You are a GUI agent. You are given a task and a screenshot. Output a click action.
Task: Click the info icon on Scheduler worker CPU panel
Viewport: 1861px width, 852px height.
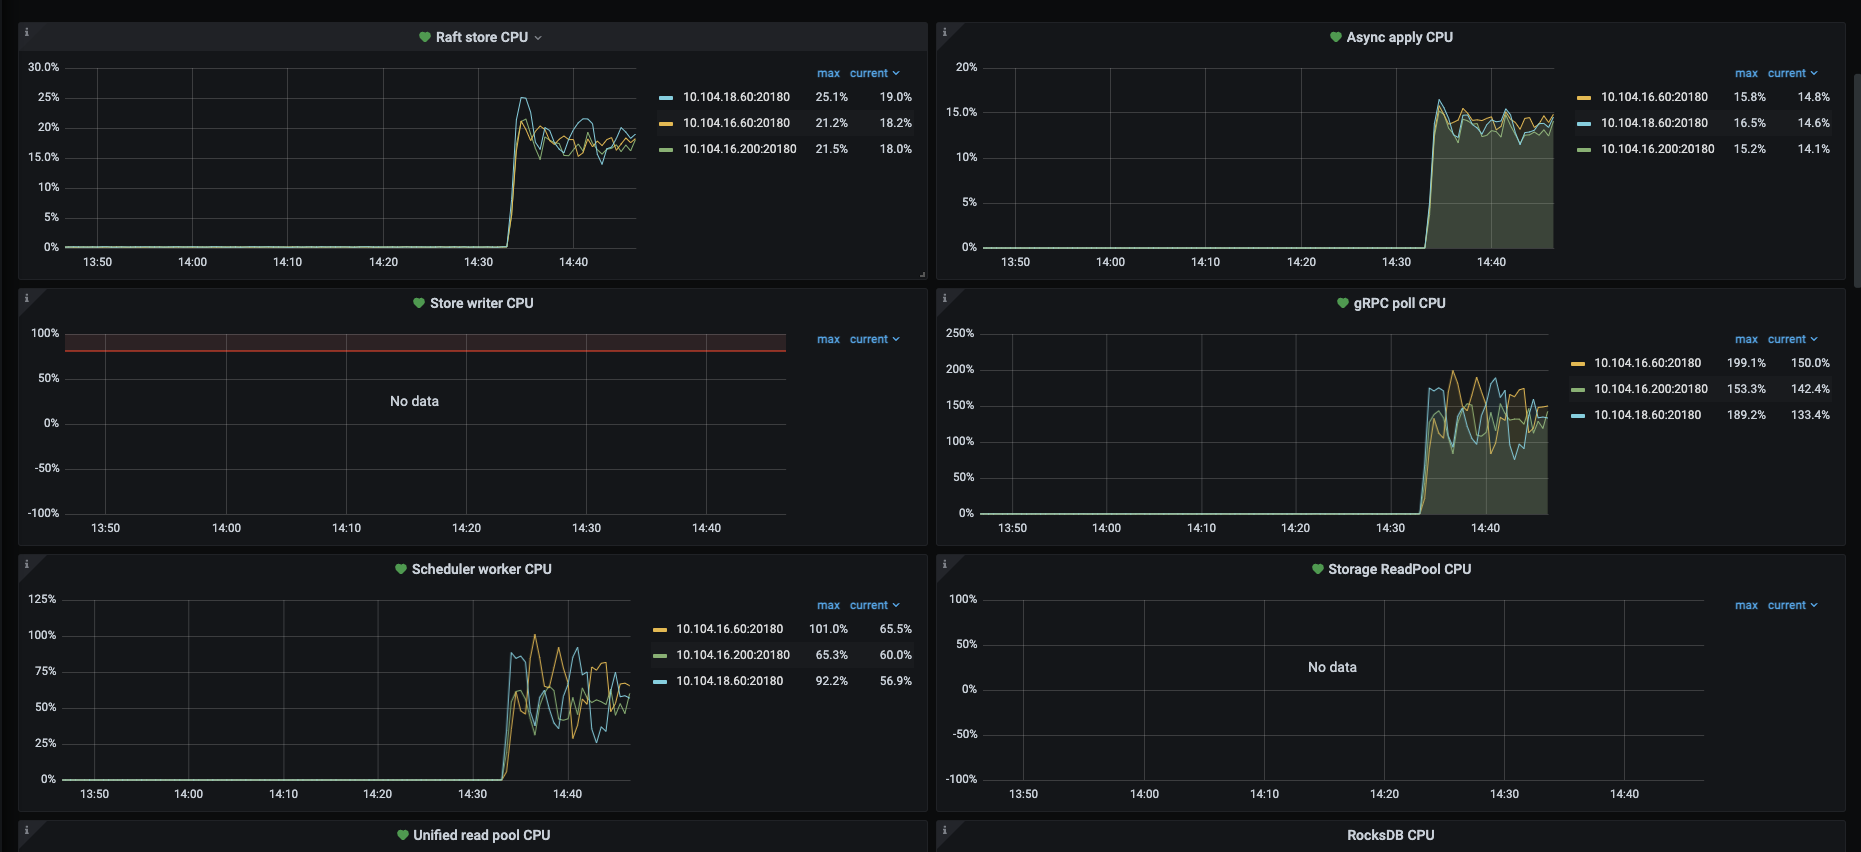27,565
